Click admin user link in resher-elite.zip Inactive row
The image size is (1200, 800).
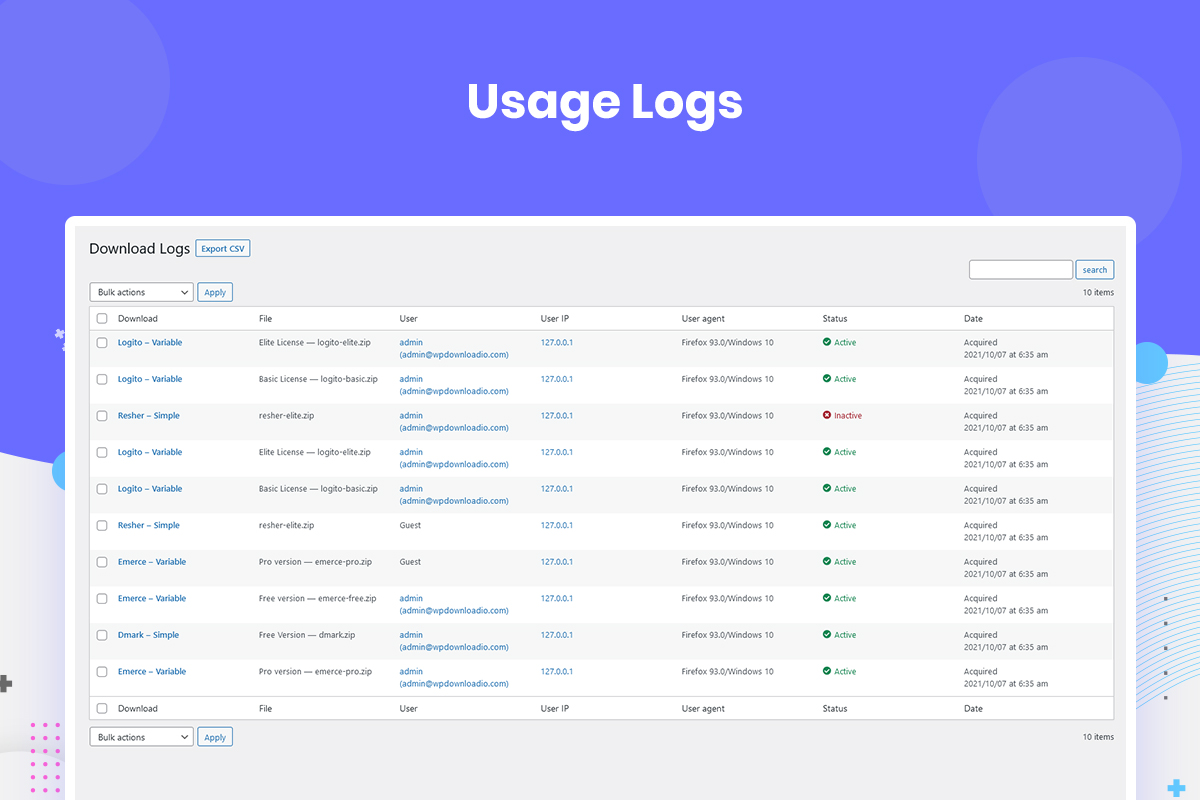pos(411,415)
